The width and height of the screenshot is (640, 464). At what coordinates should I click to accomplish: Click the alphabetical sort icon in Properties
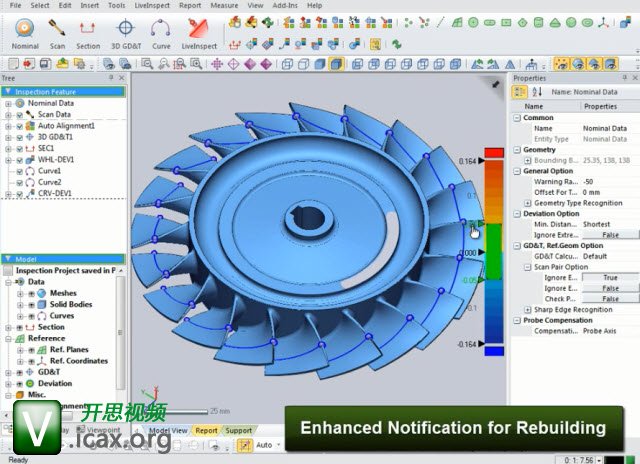point(536,92)
